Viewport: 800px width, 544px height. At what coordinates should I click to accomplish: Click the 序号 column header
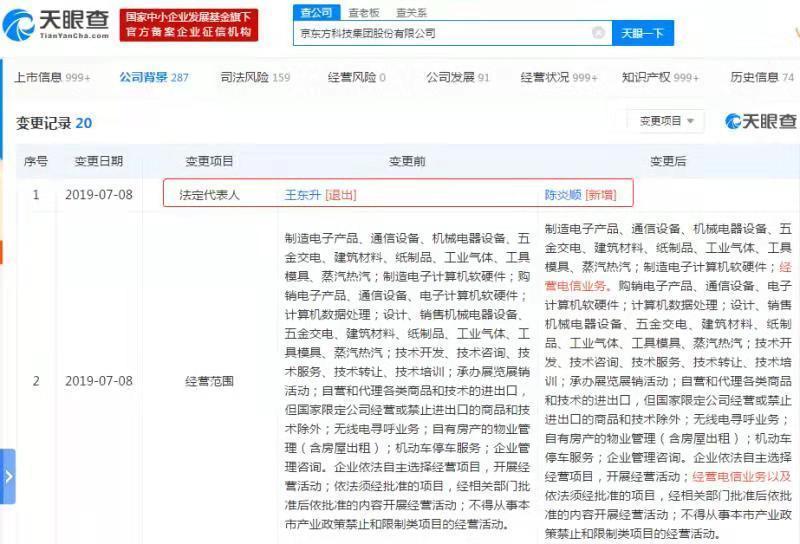point(36,161)
